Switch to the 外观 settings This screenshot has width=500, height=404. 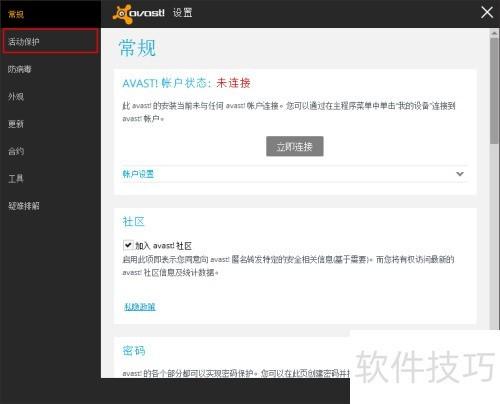click(16, 96)
